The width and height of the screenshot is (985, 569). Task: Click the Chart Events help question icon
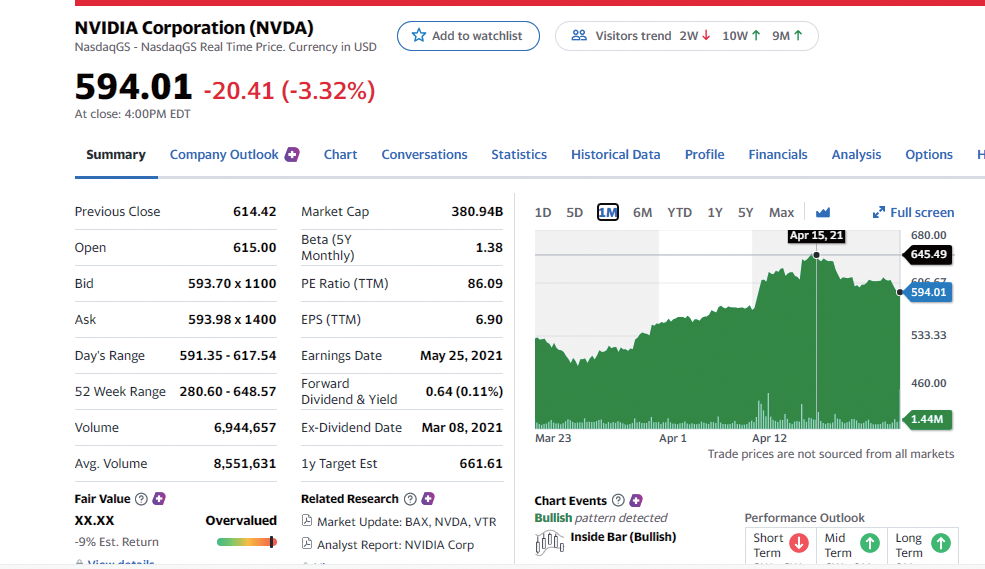point(618,500)
